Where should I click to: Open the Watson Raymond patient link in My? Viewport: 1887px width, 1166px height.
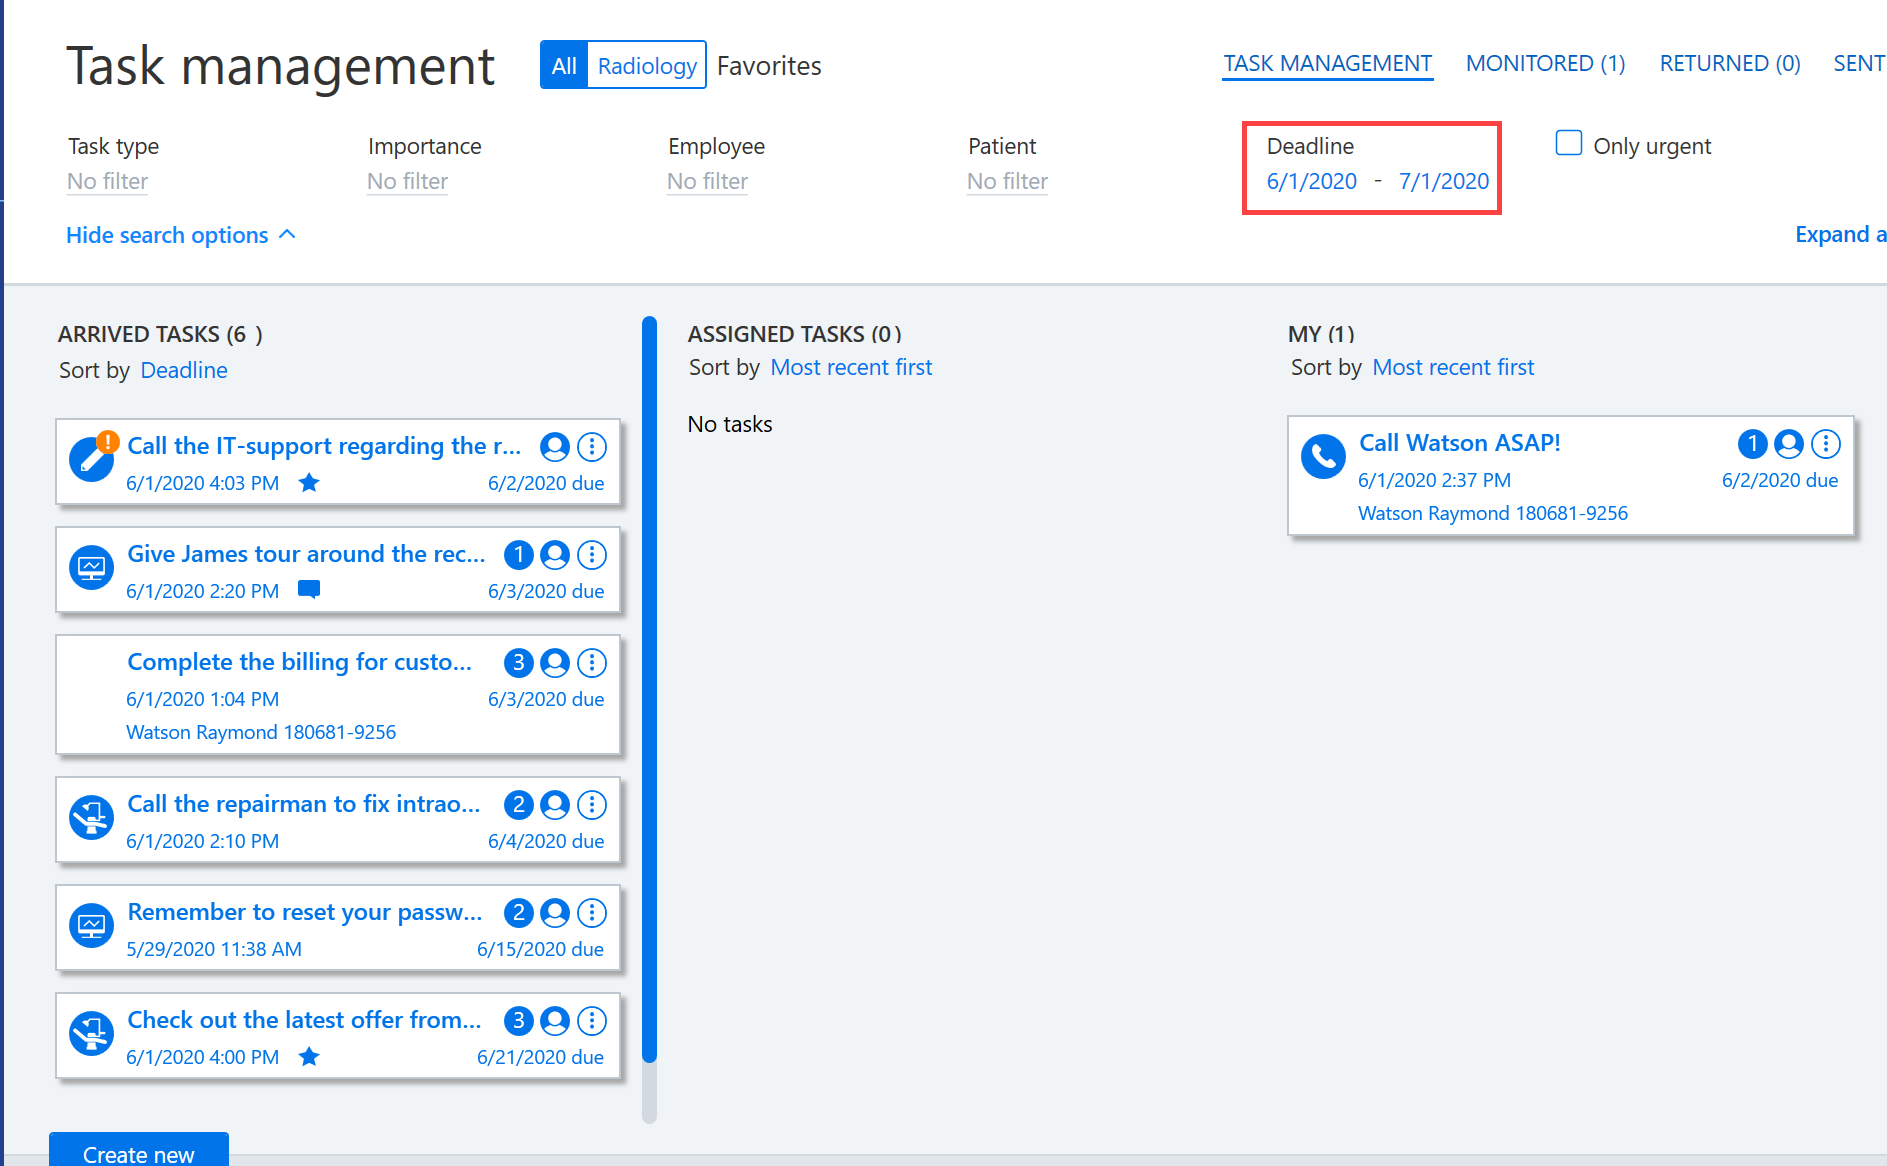[1492, 513]
